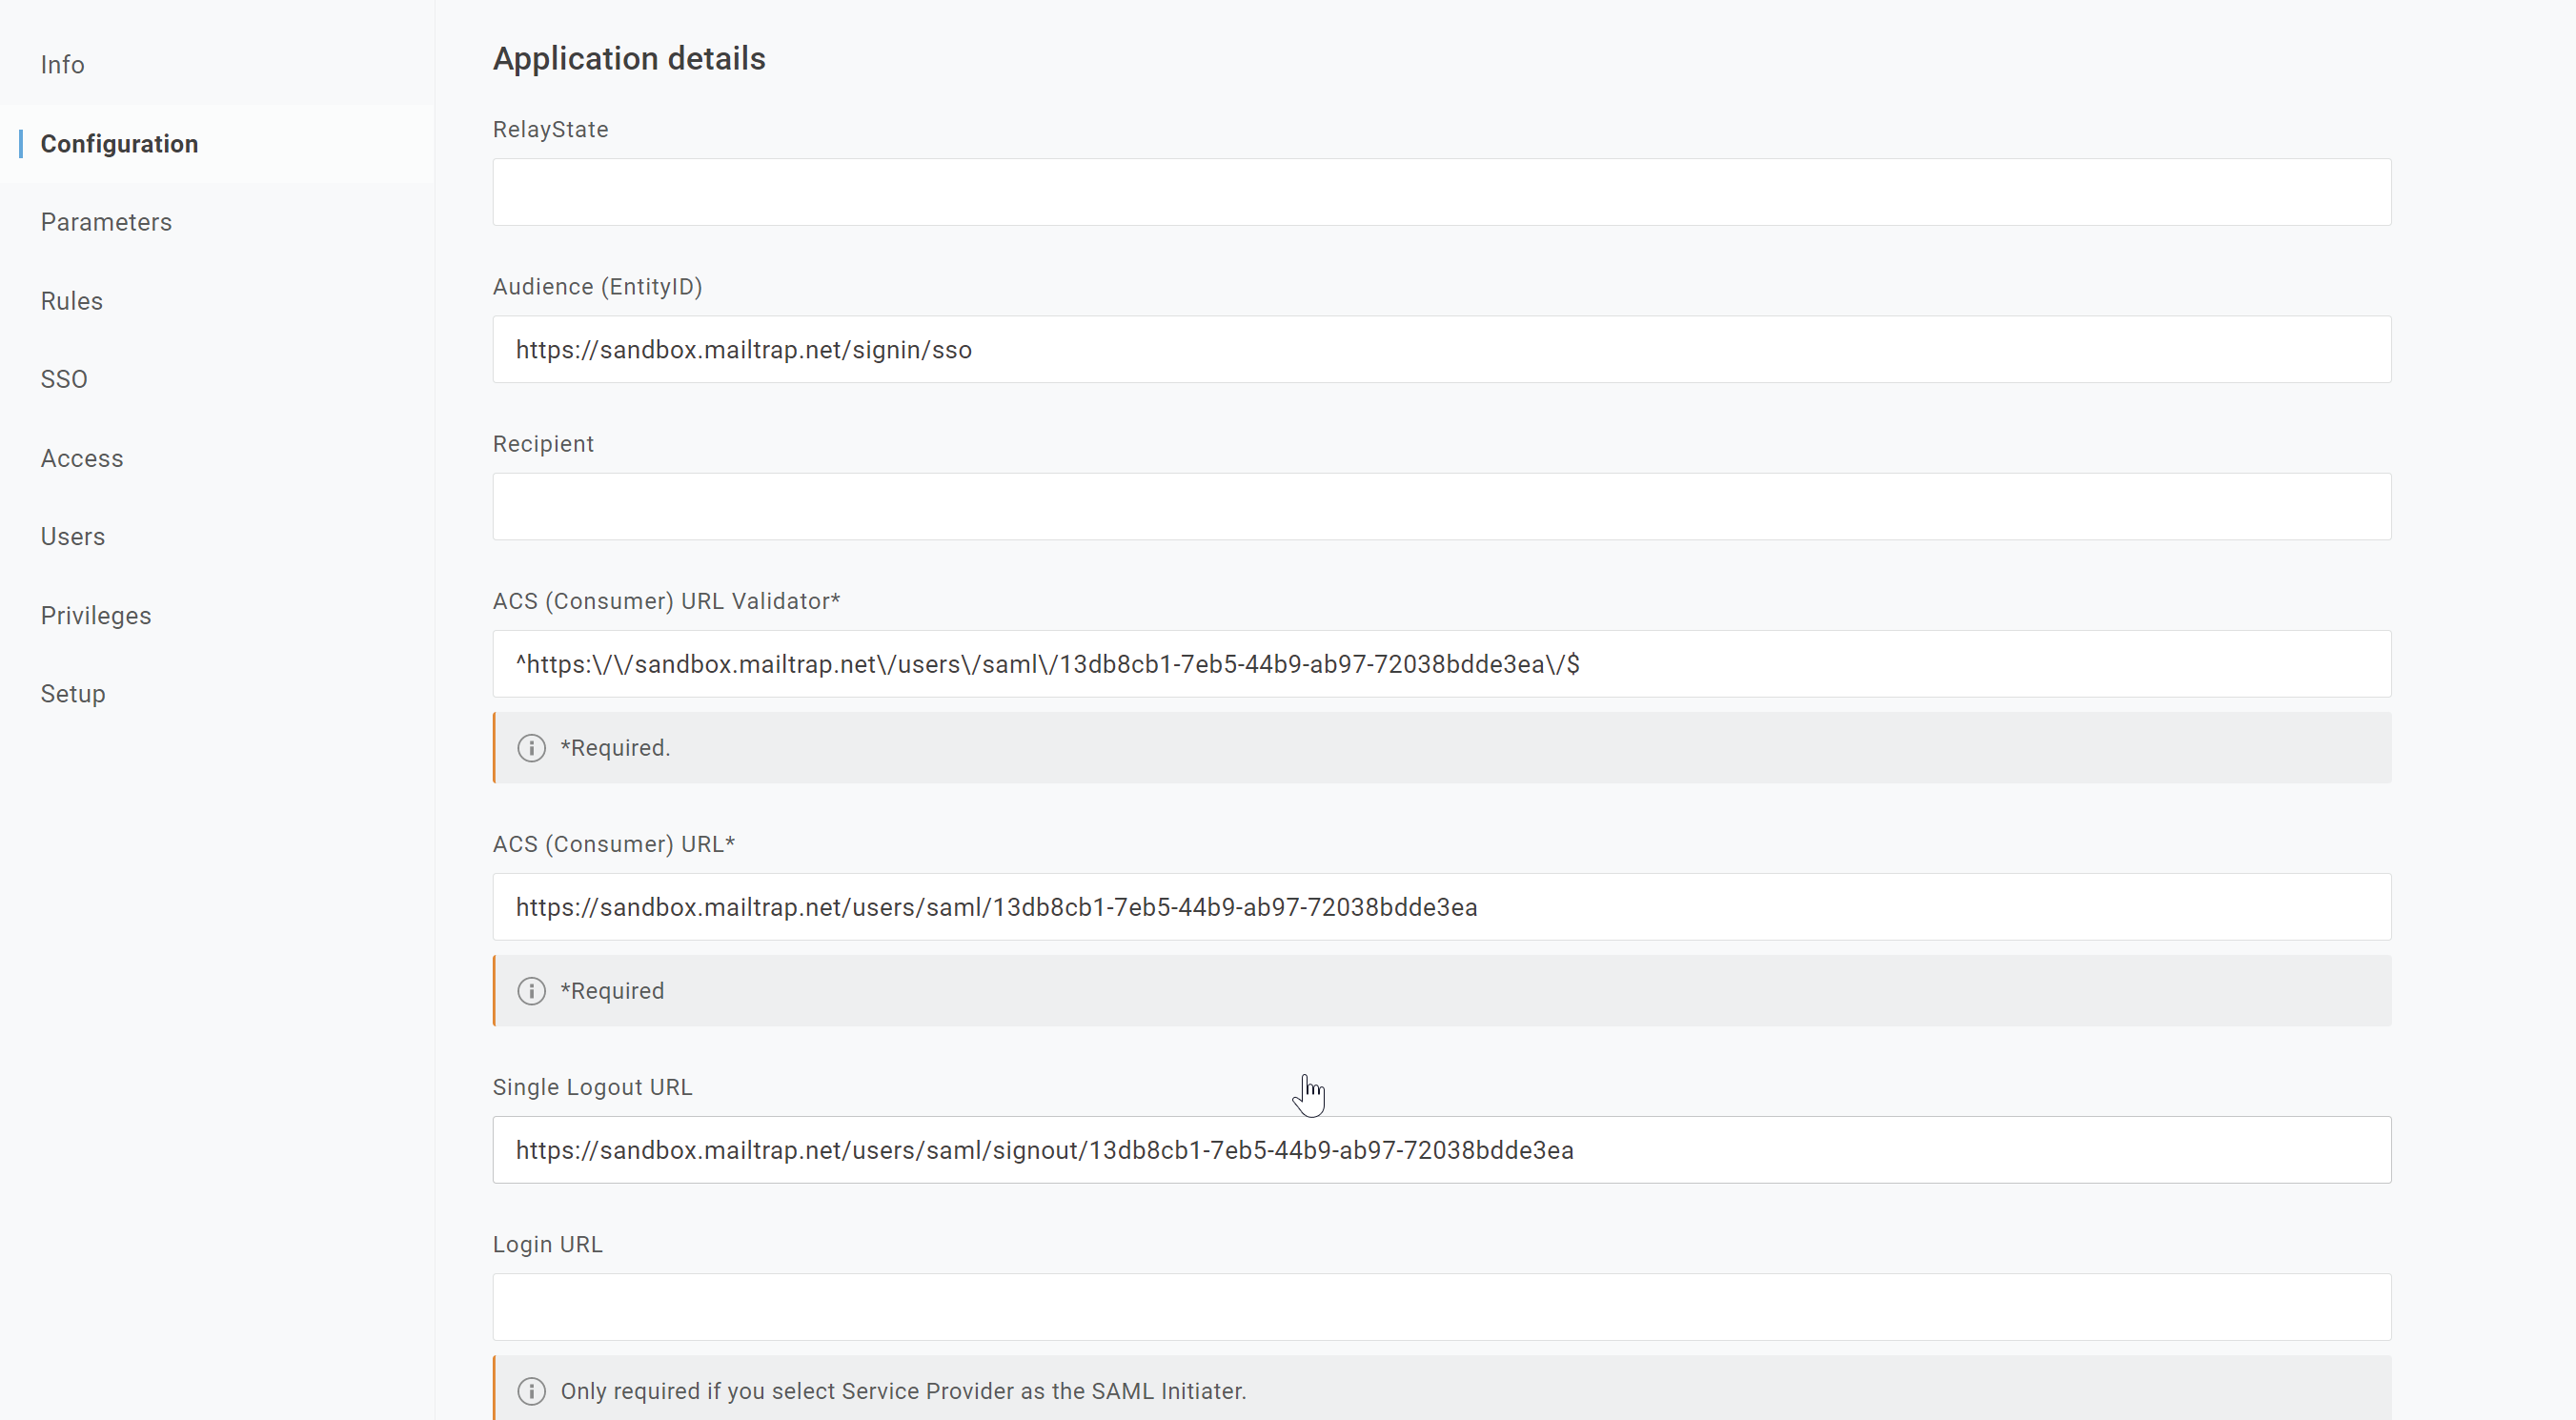
Task: Click the 'Login URL' label
Action: click(547, 1244)
